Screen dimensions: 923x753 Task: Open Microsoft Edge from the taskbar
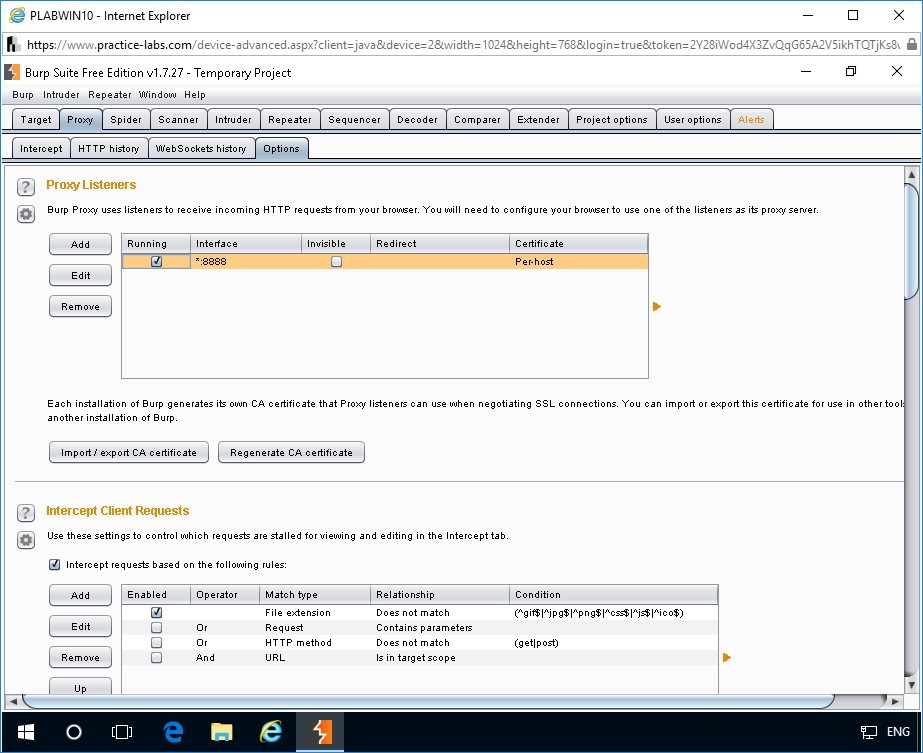[x=173, y=731]
